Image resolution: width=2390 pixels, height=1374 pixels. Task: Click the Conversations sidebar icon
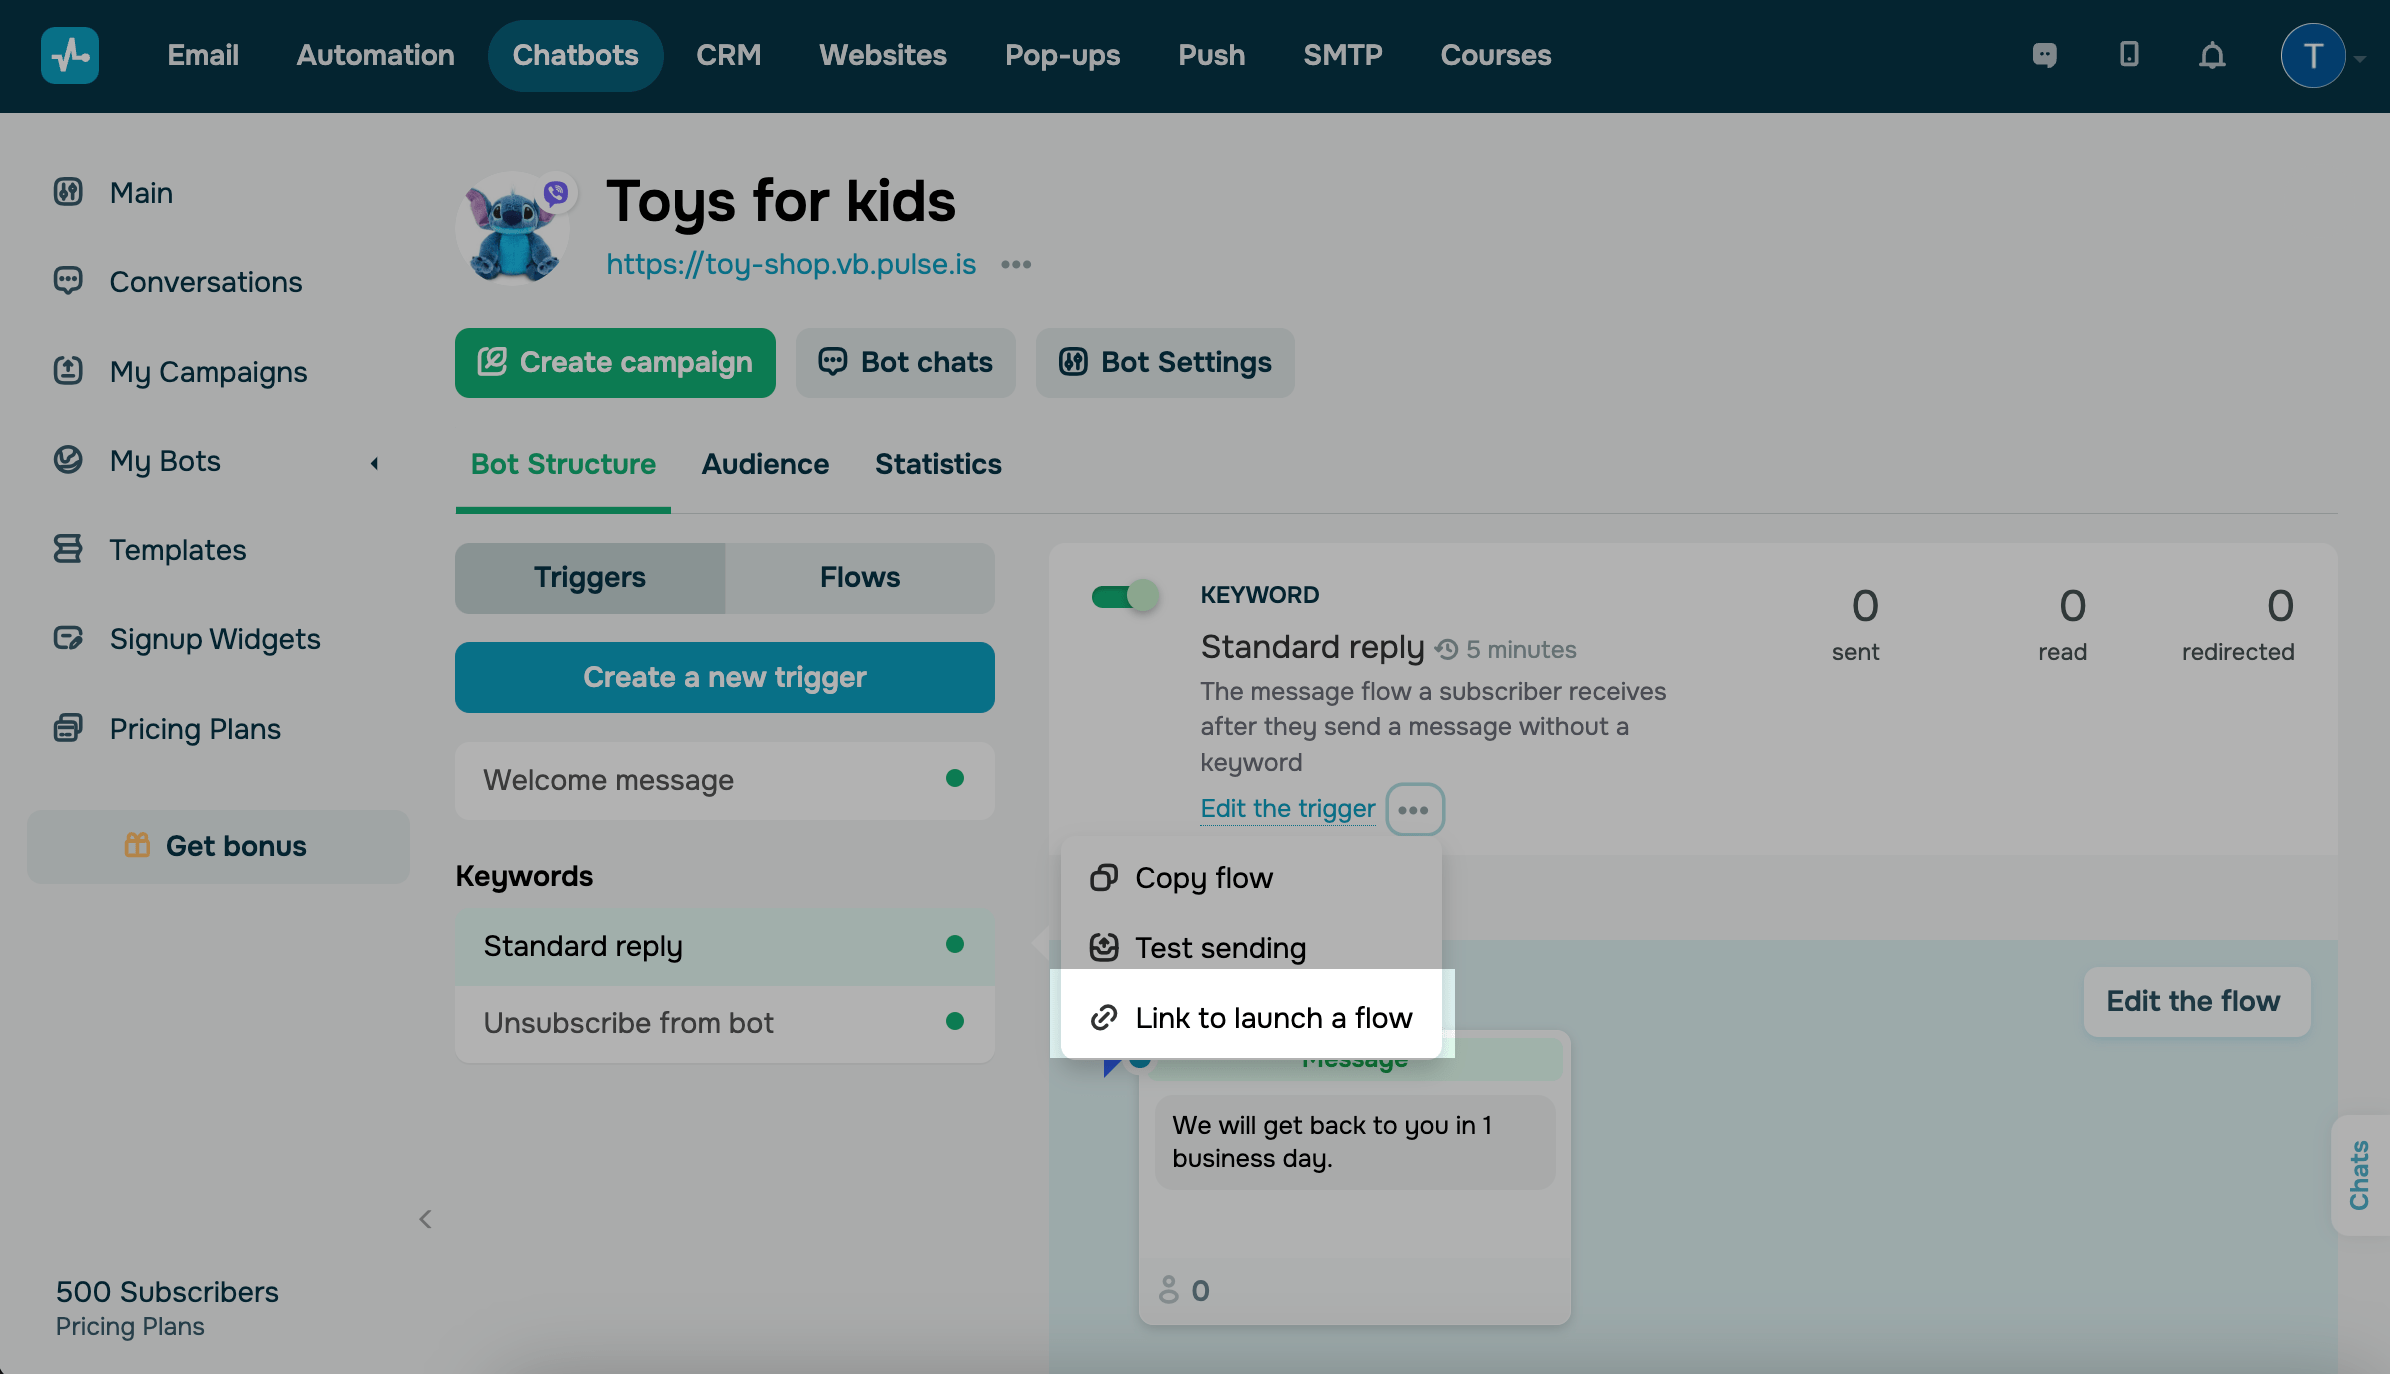tap(68, 281)
